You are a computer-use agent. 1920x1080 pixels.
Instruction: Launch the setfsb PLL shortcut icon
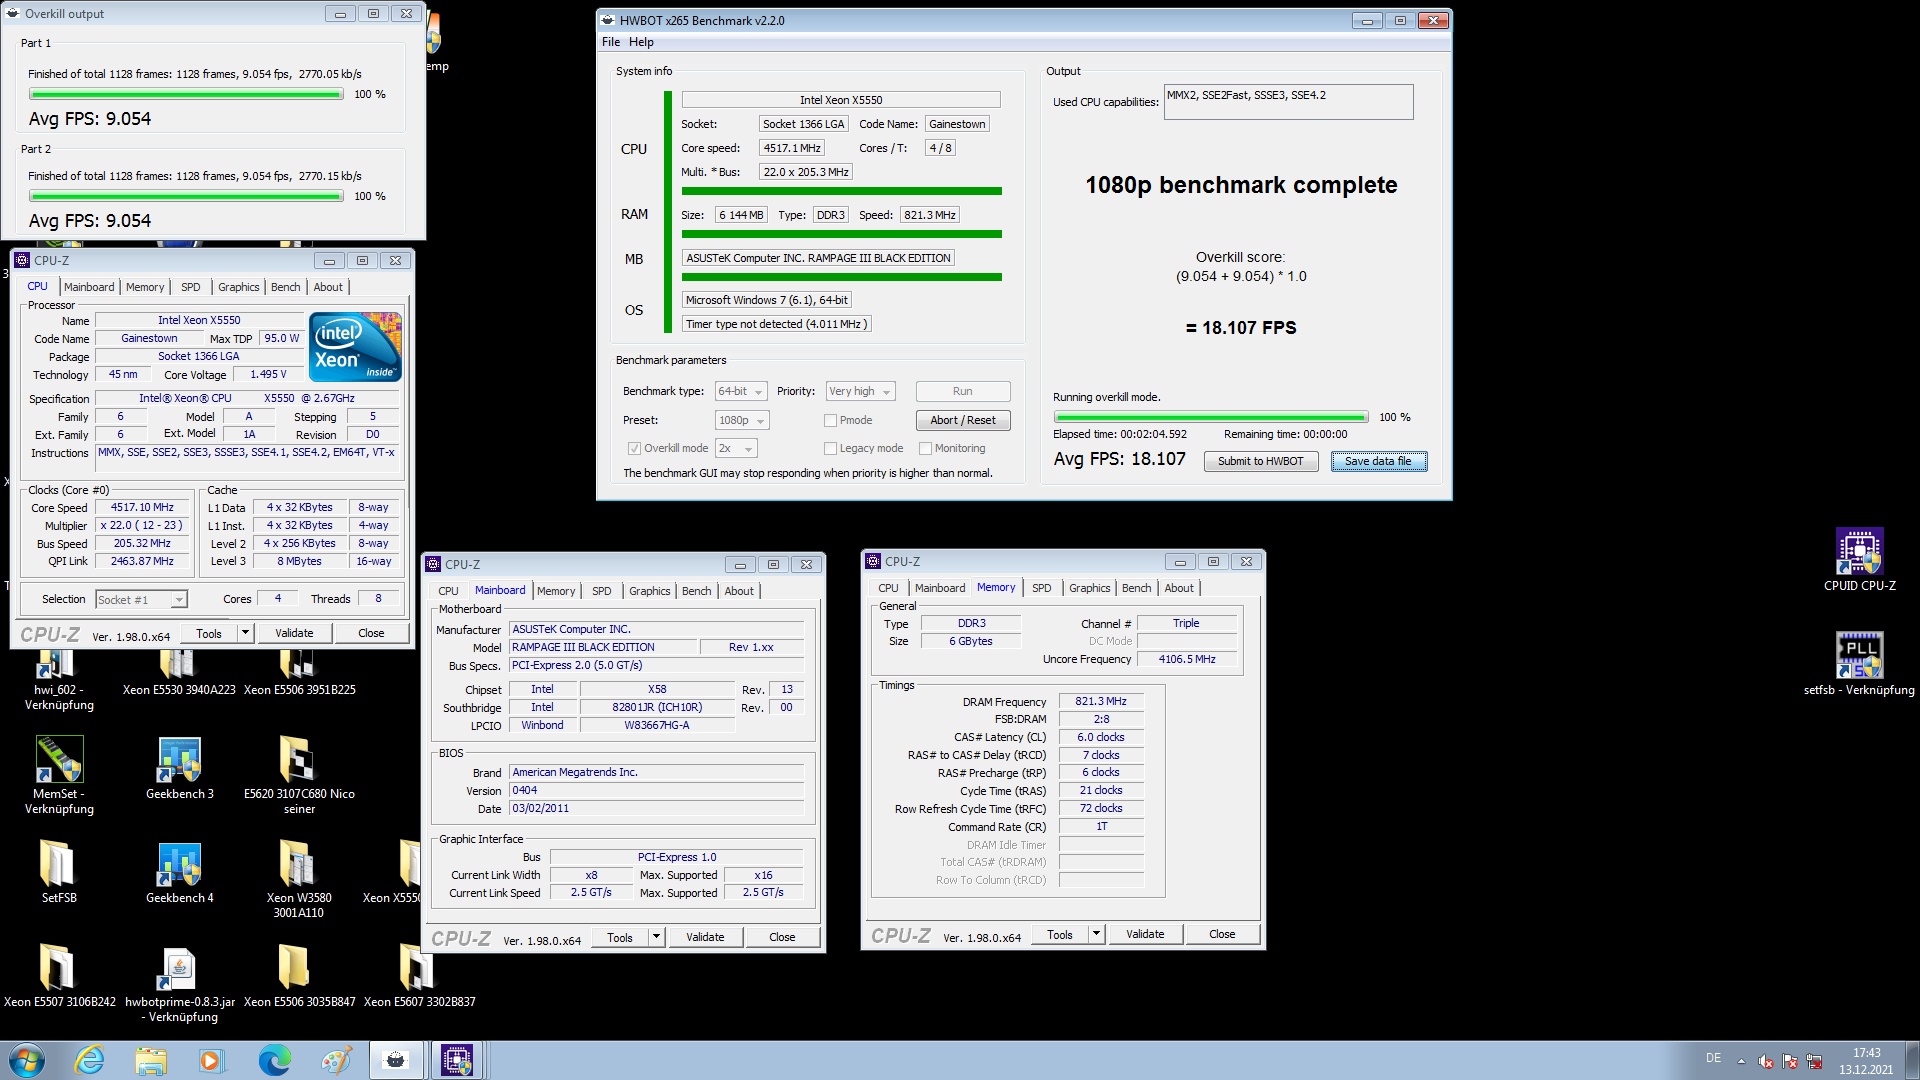point(1859,664)
